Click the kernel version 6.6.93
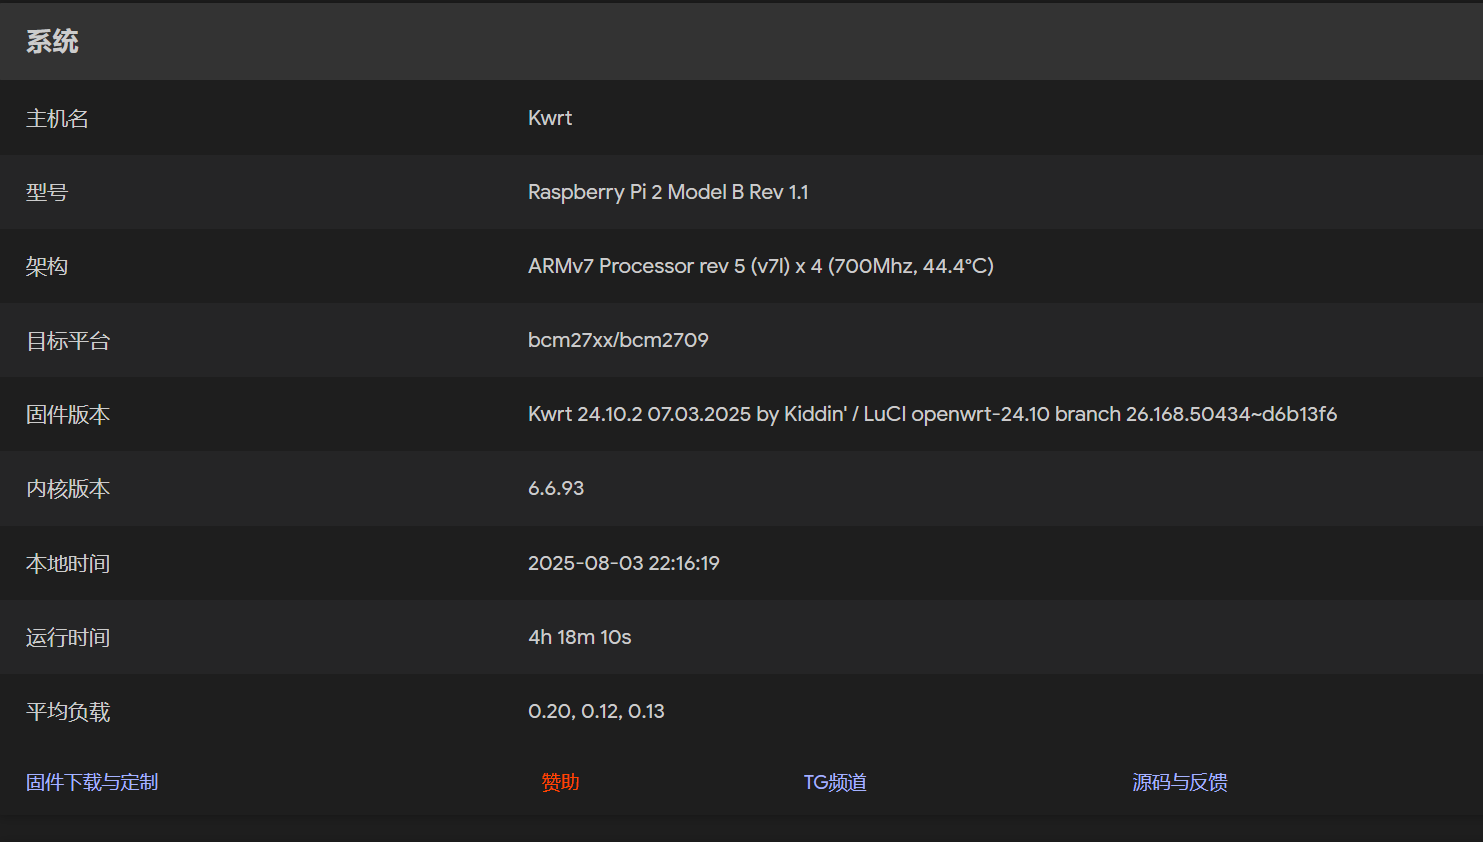1483x842 pixels. coord(556,488)
